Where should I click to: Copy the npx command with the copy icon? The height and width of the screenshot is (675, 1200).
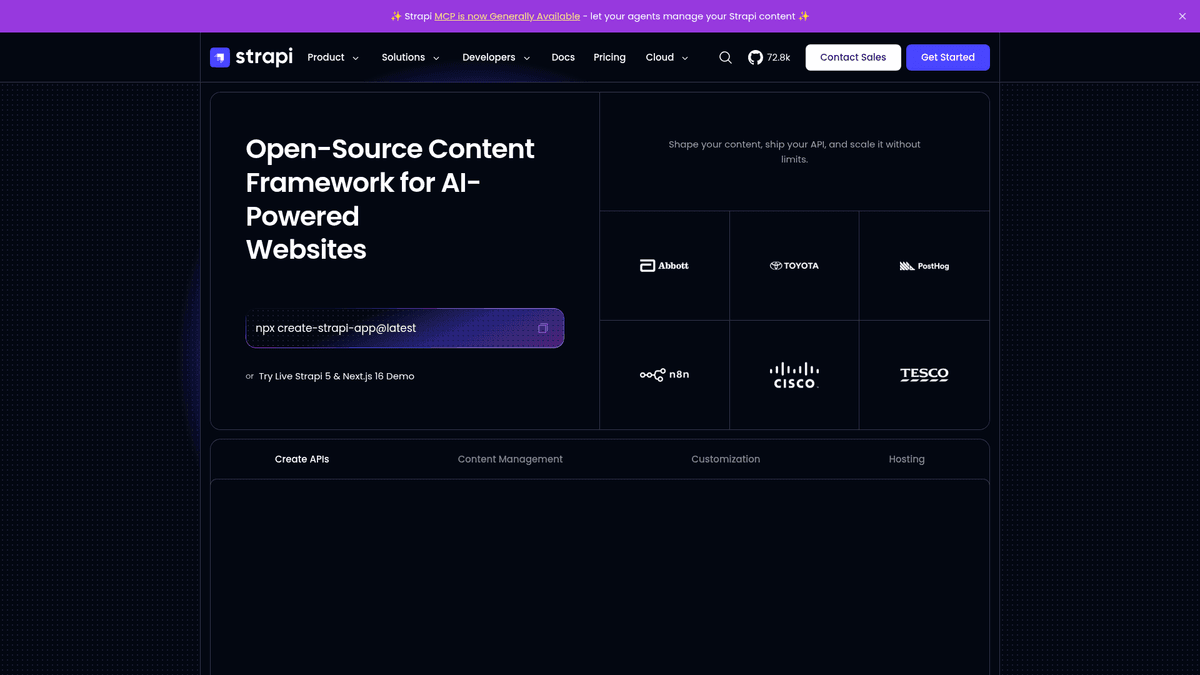coord(543,328)
